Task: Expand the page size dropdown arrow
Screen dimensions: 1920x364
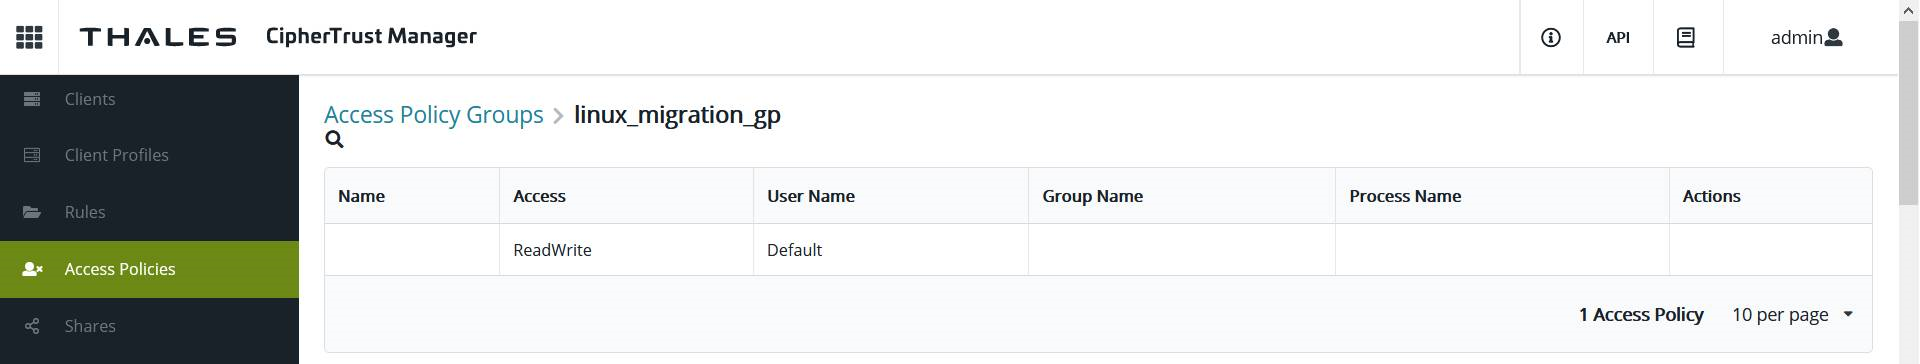Action: click(1848, 314)
